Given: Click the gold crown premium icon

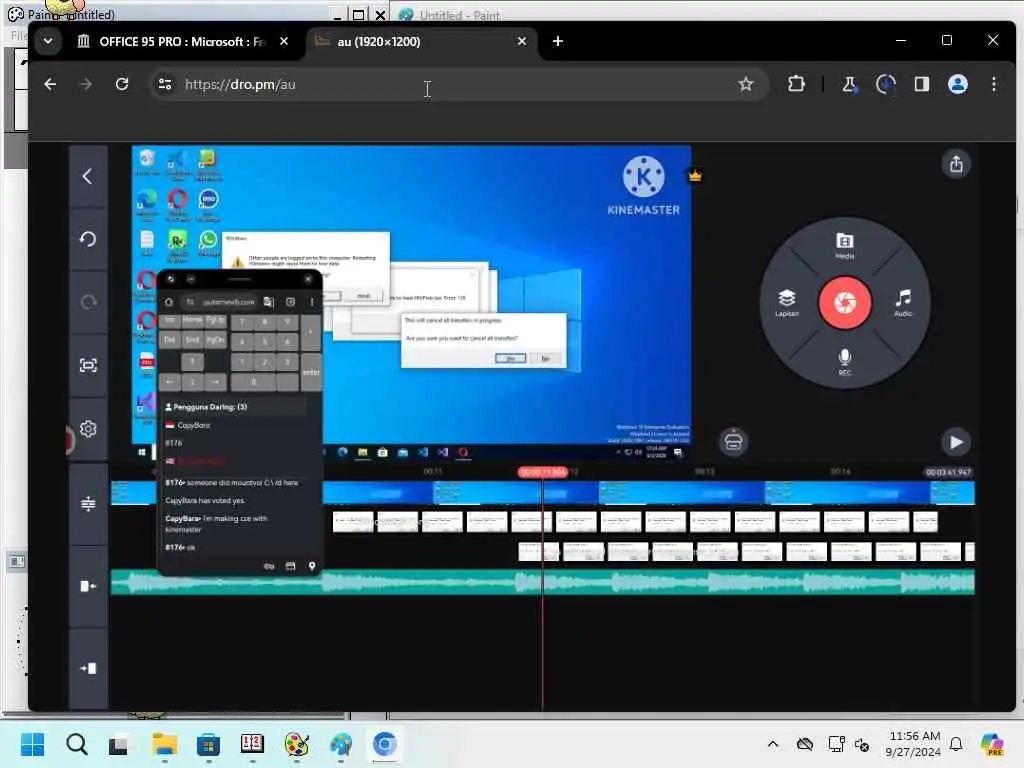Looking at the screenshot, I should [x=695, y=175].
